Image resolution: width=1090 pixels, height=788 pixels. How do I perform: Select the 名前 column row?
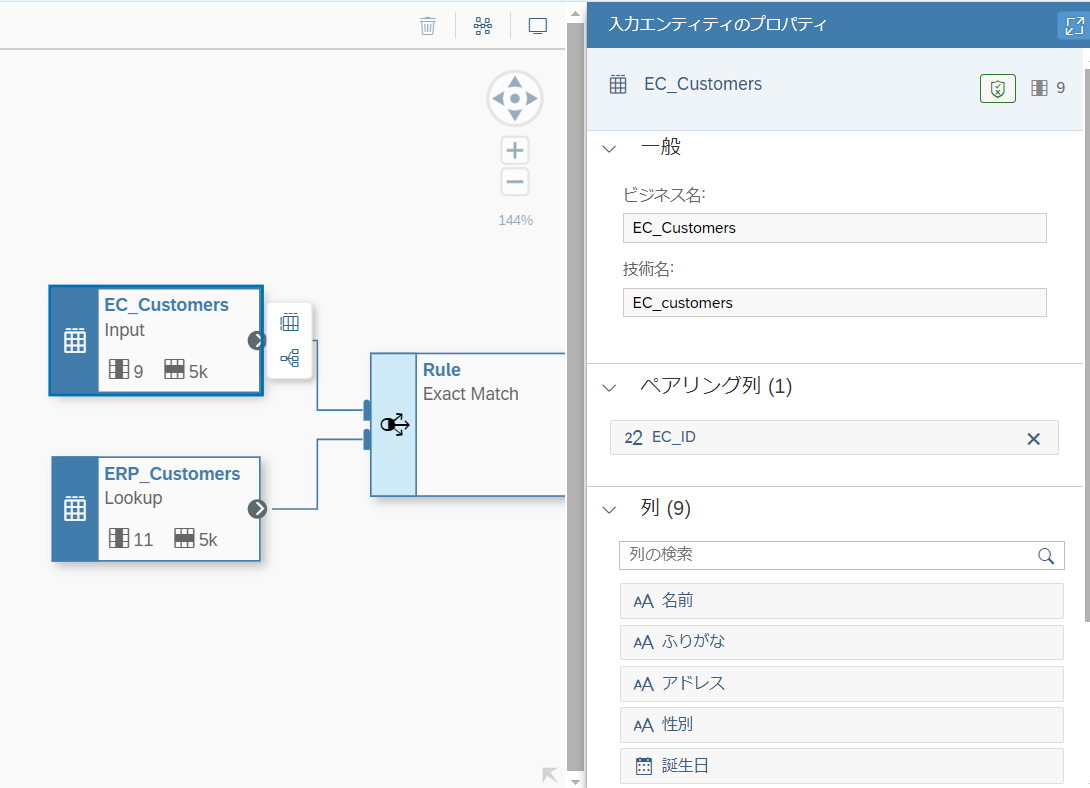point(842,601)
